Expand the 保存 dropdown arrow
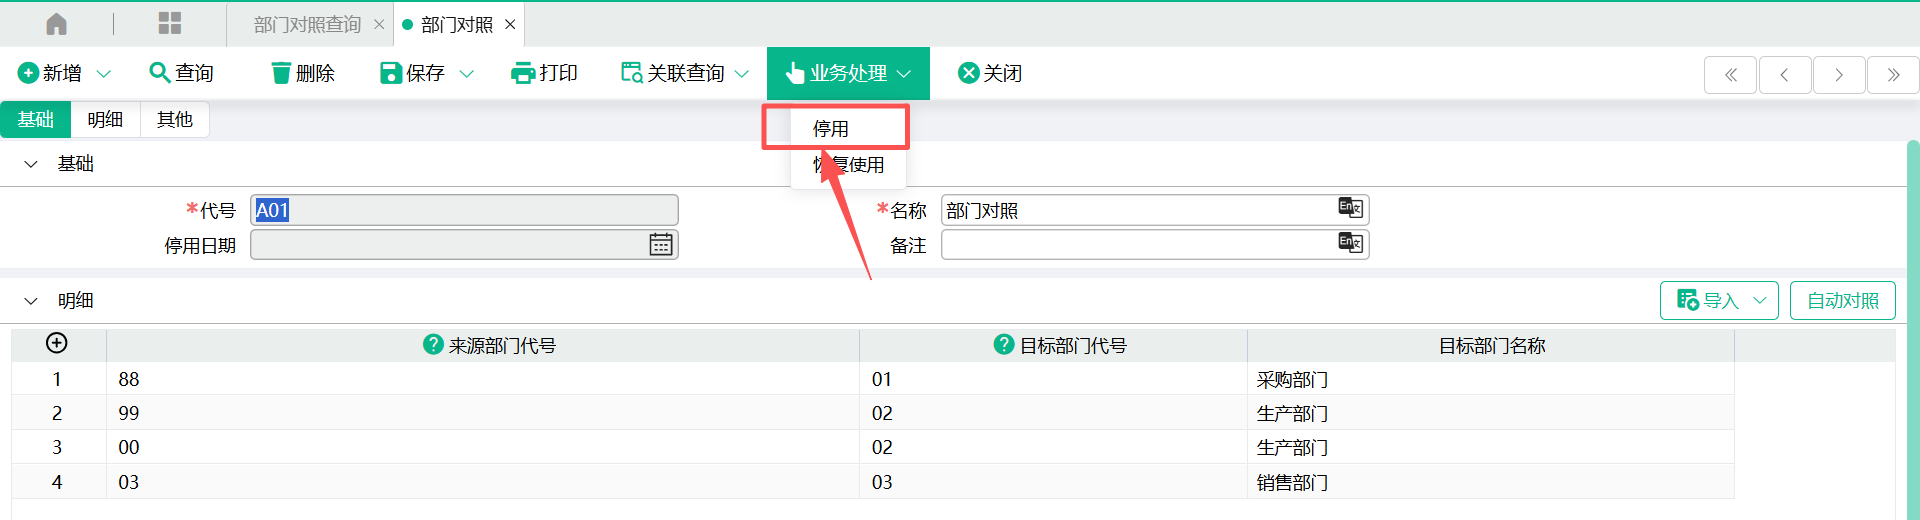The image size is (1920, 520). pos(466,74)
